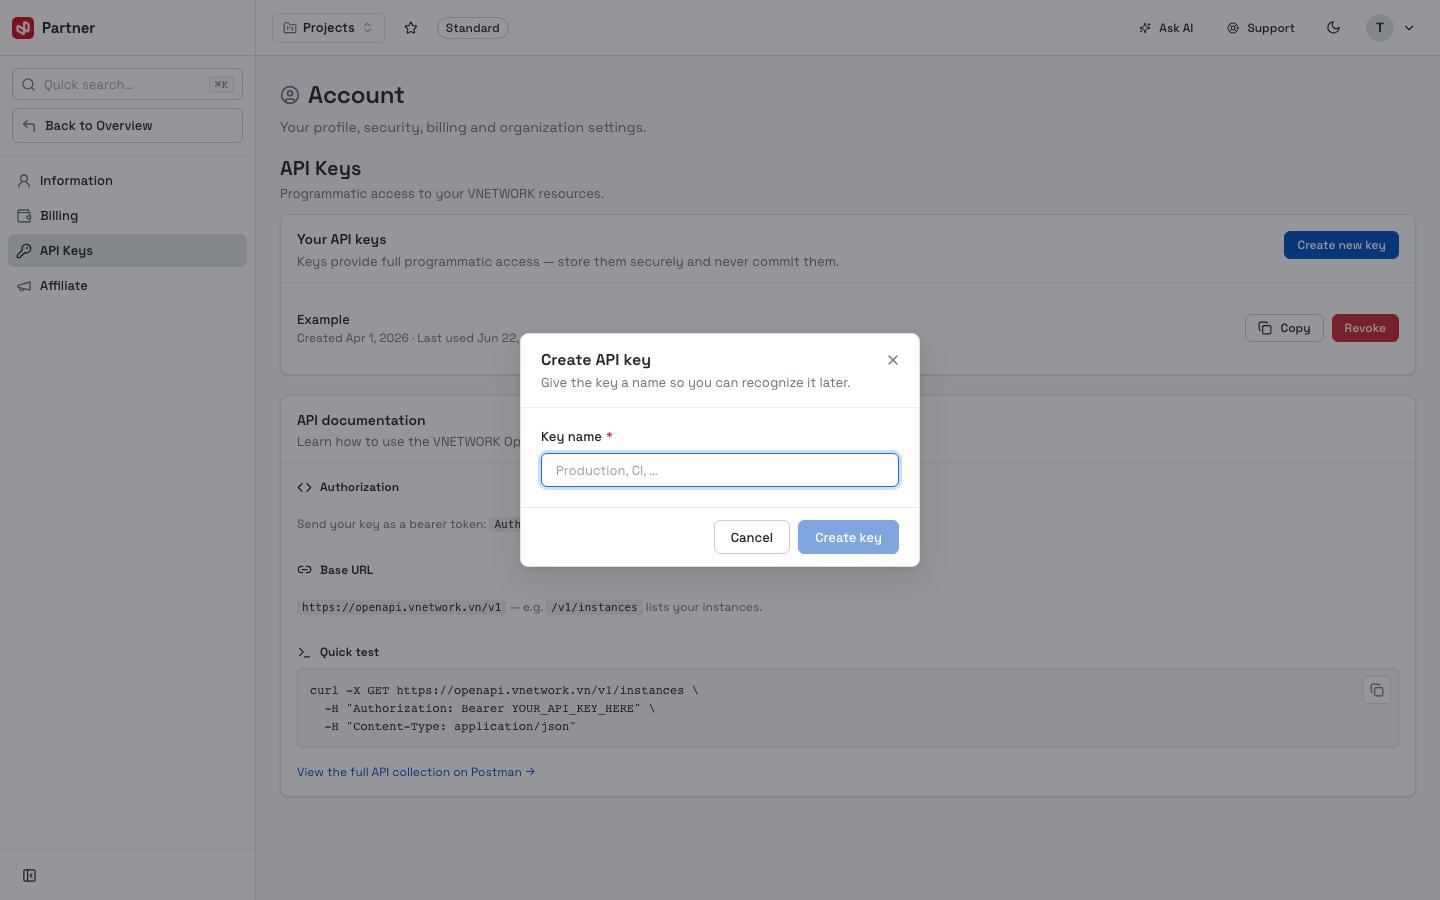
Task: Toggle dark mode moon icon
Action: point(1333,28)
